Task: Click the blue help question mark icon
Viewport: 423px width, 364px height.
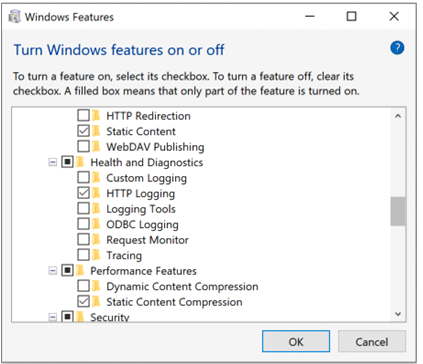Action: (x=397, y=48)
